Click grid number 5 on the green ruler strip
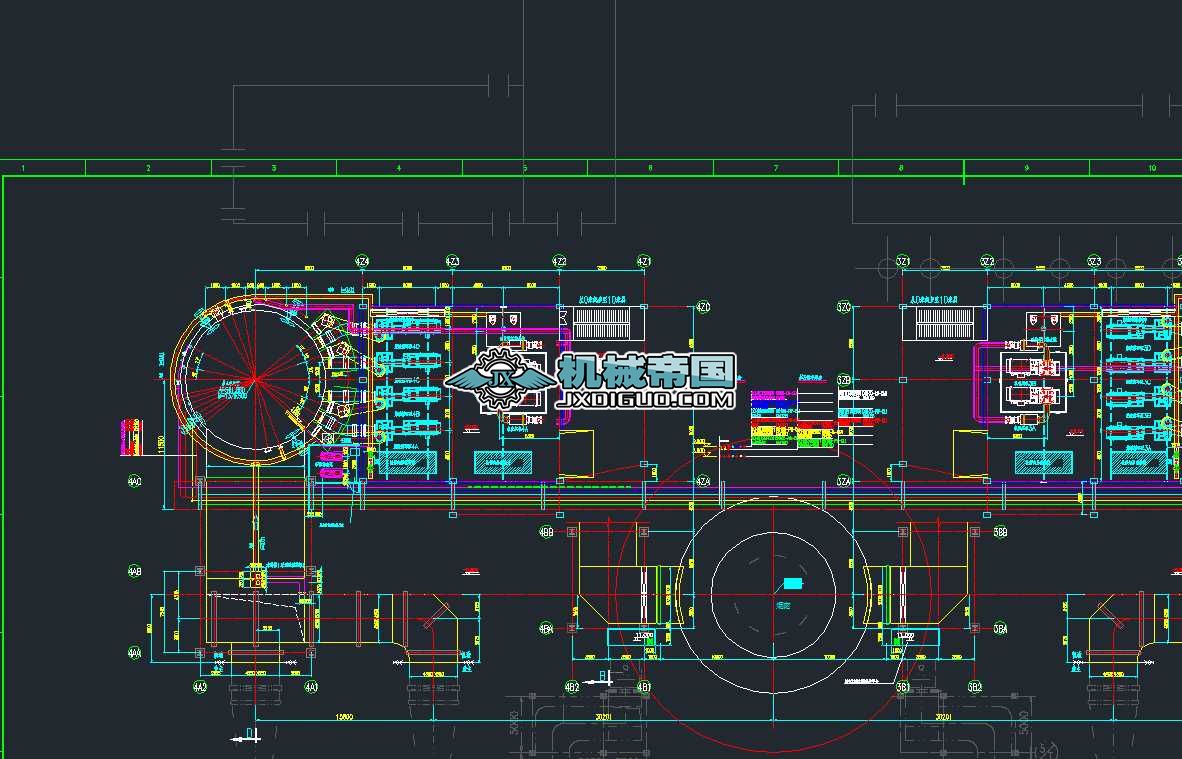 pyautogui.click(x=524, y=167)
